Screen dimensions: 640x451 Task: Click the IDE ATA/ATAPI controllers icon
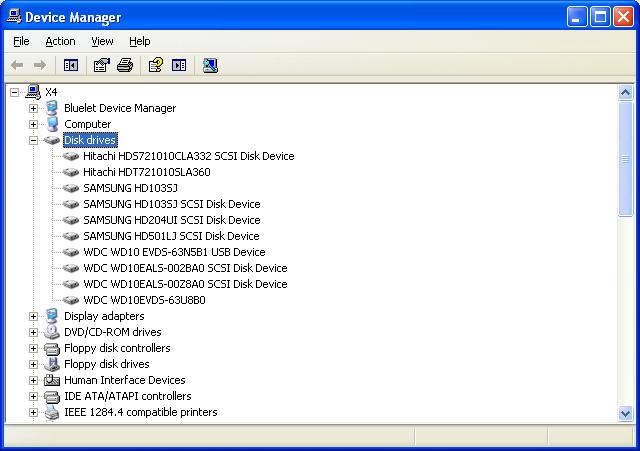[x=52, y=396]
